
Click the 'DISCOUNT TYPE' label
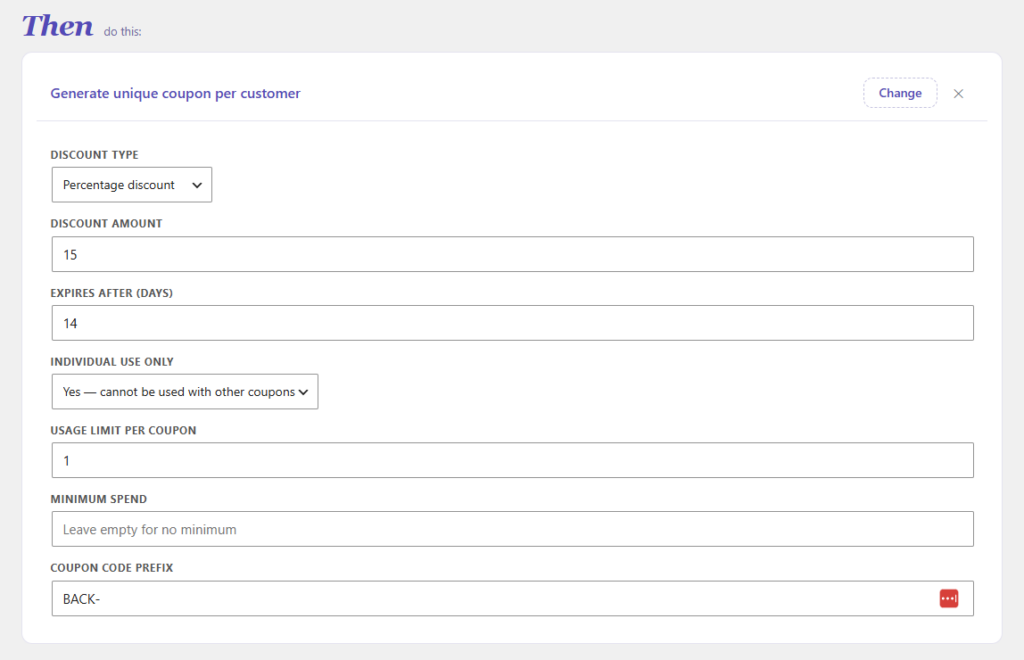click(95, 155)
